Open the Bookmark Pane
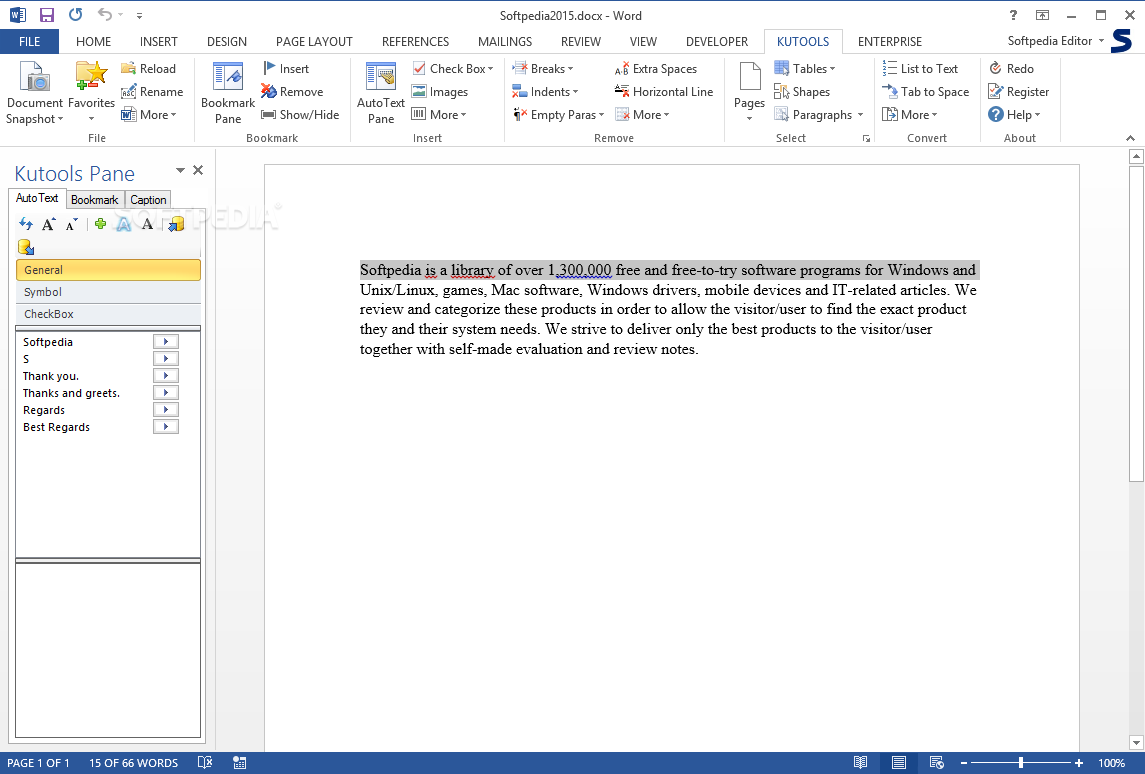The image size is (1145, 774). [228, 93]
